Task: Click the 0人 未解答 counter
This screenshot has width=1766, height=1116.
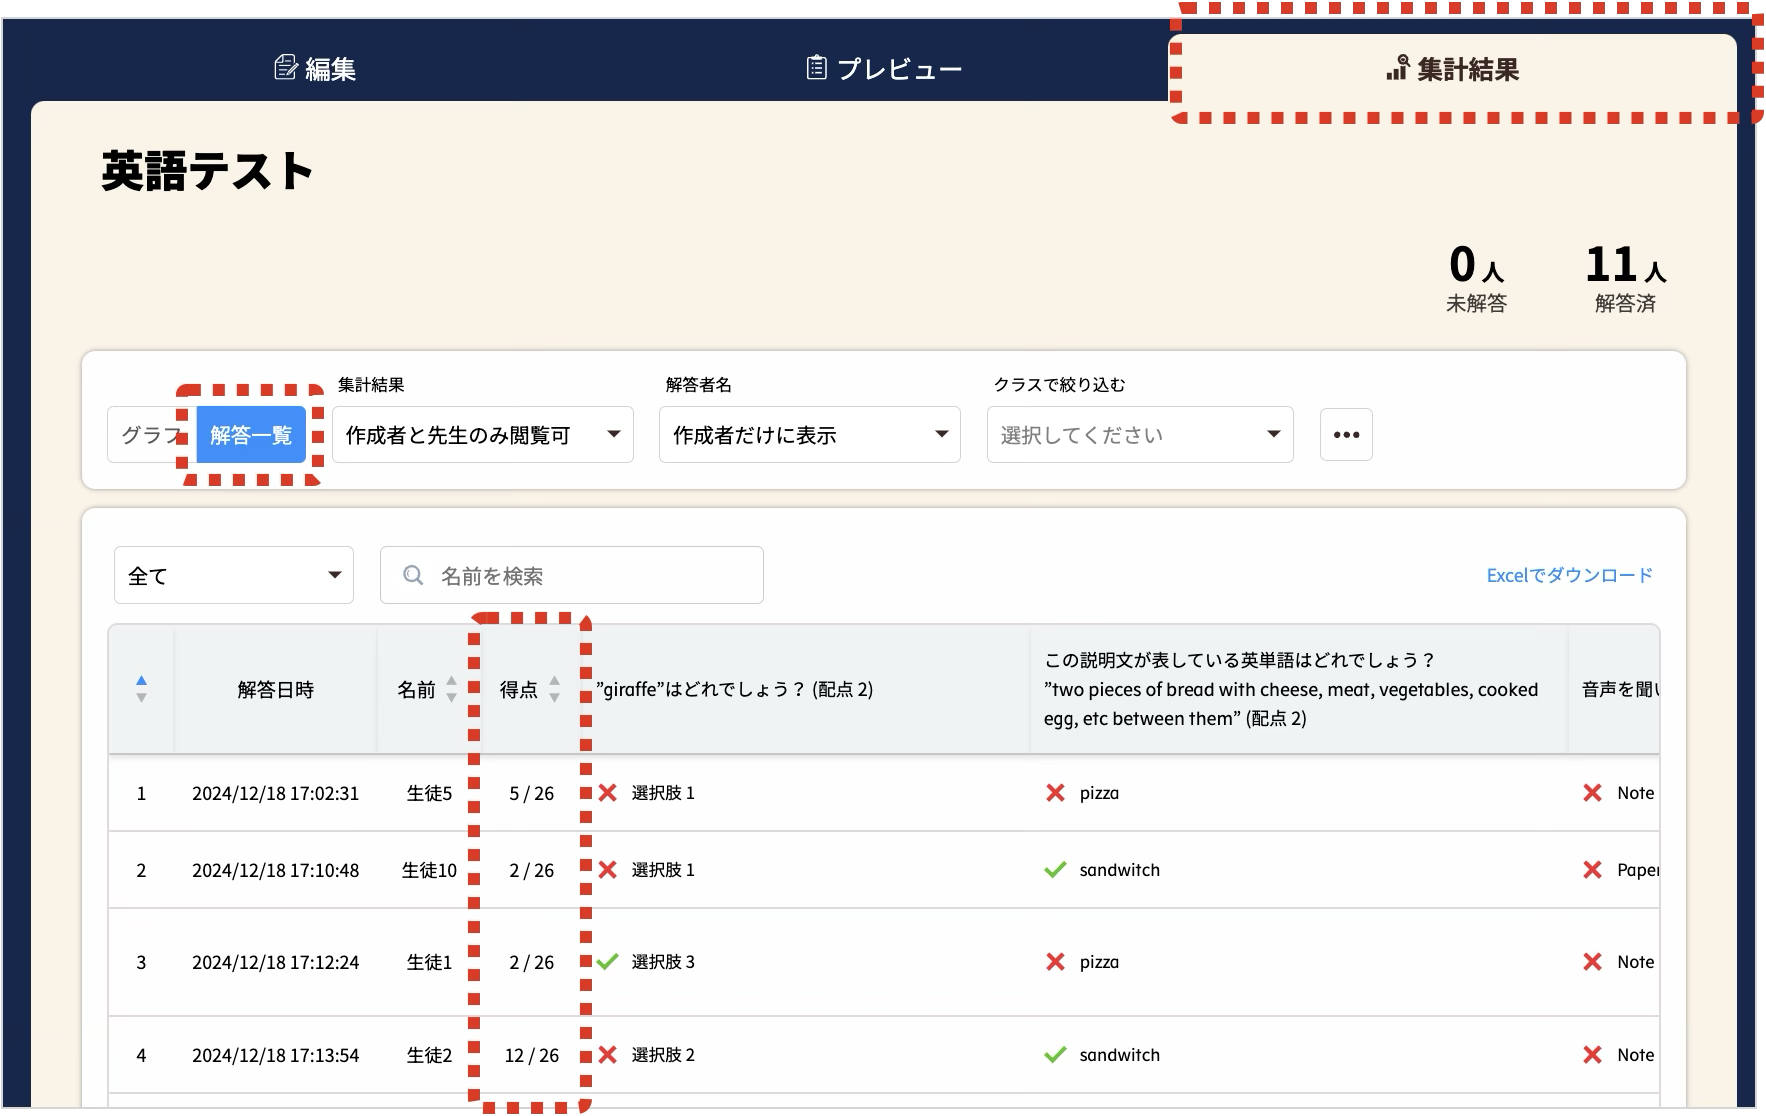Action: (1476, 280)
